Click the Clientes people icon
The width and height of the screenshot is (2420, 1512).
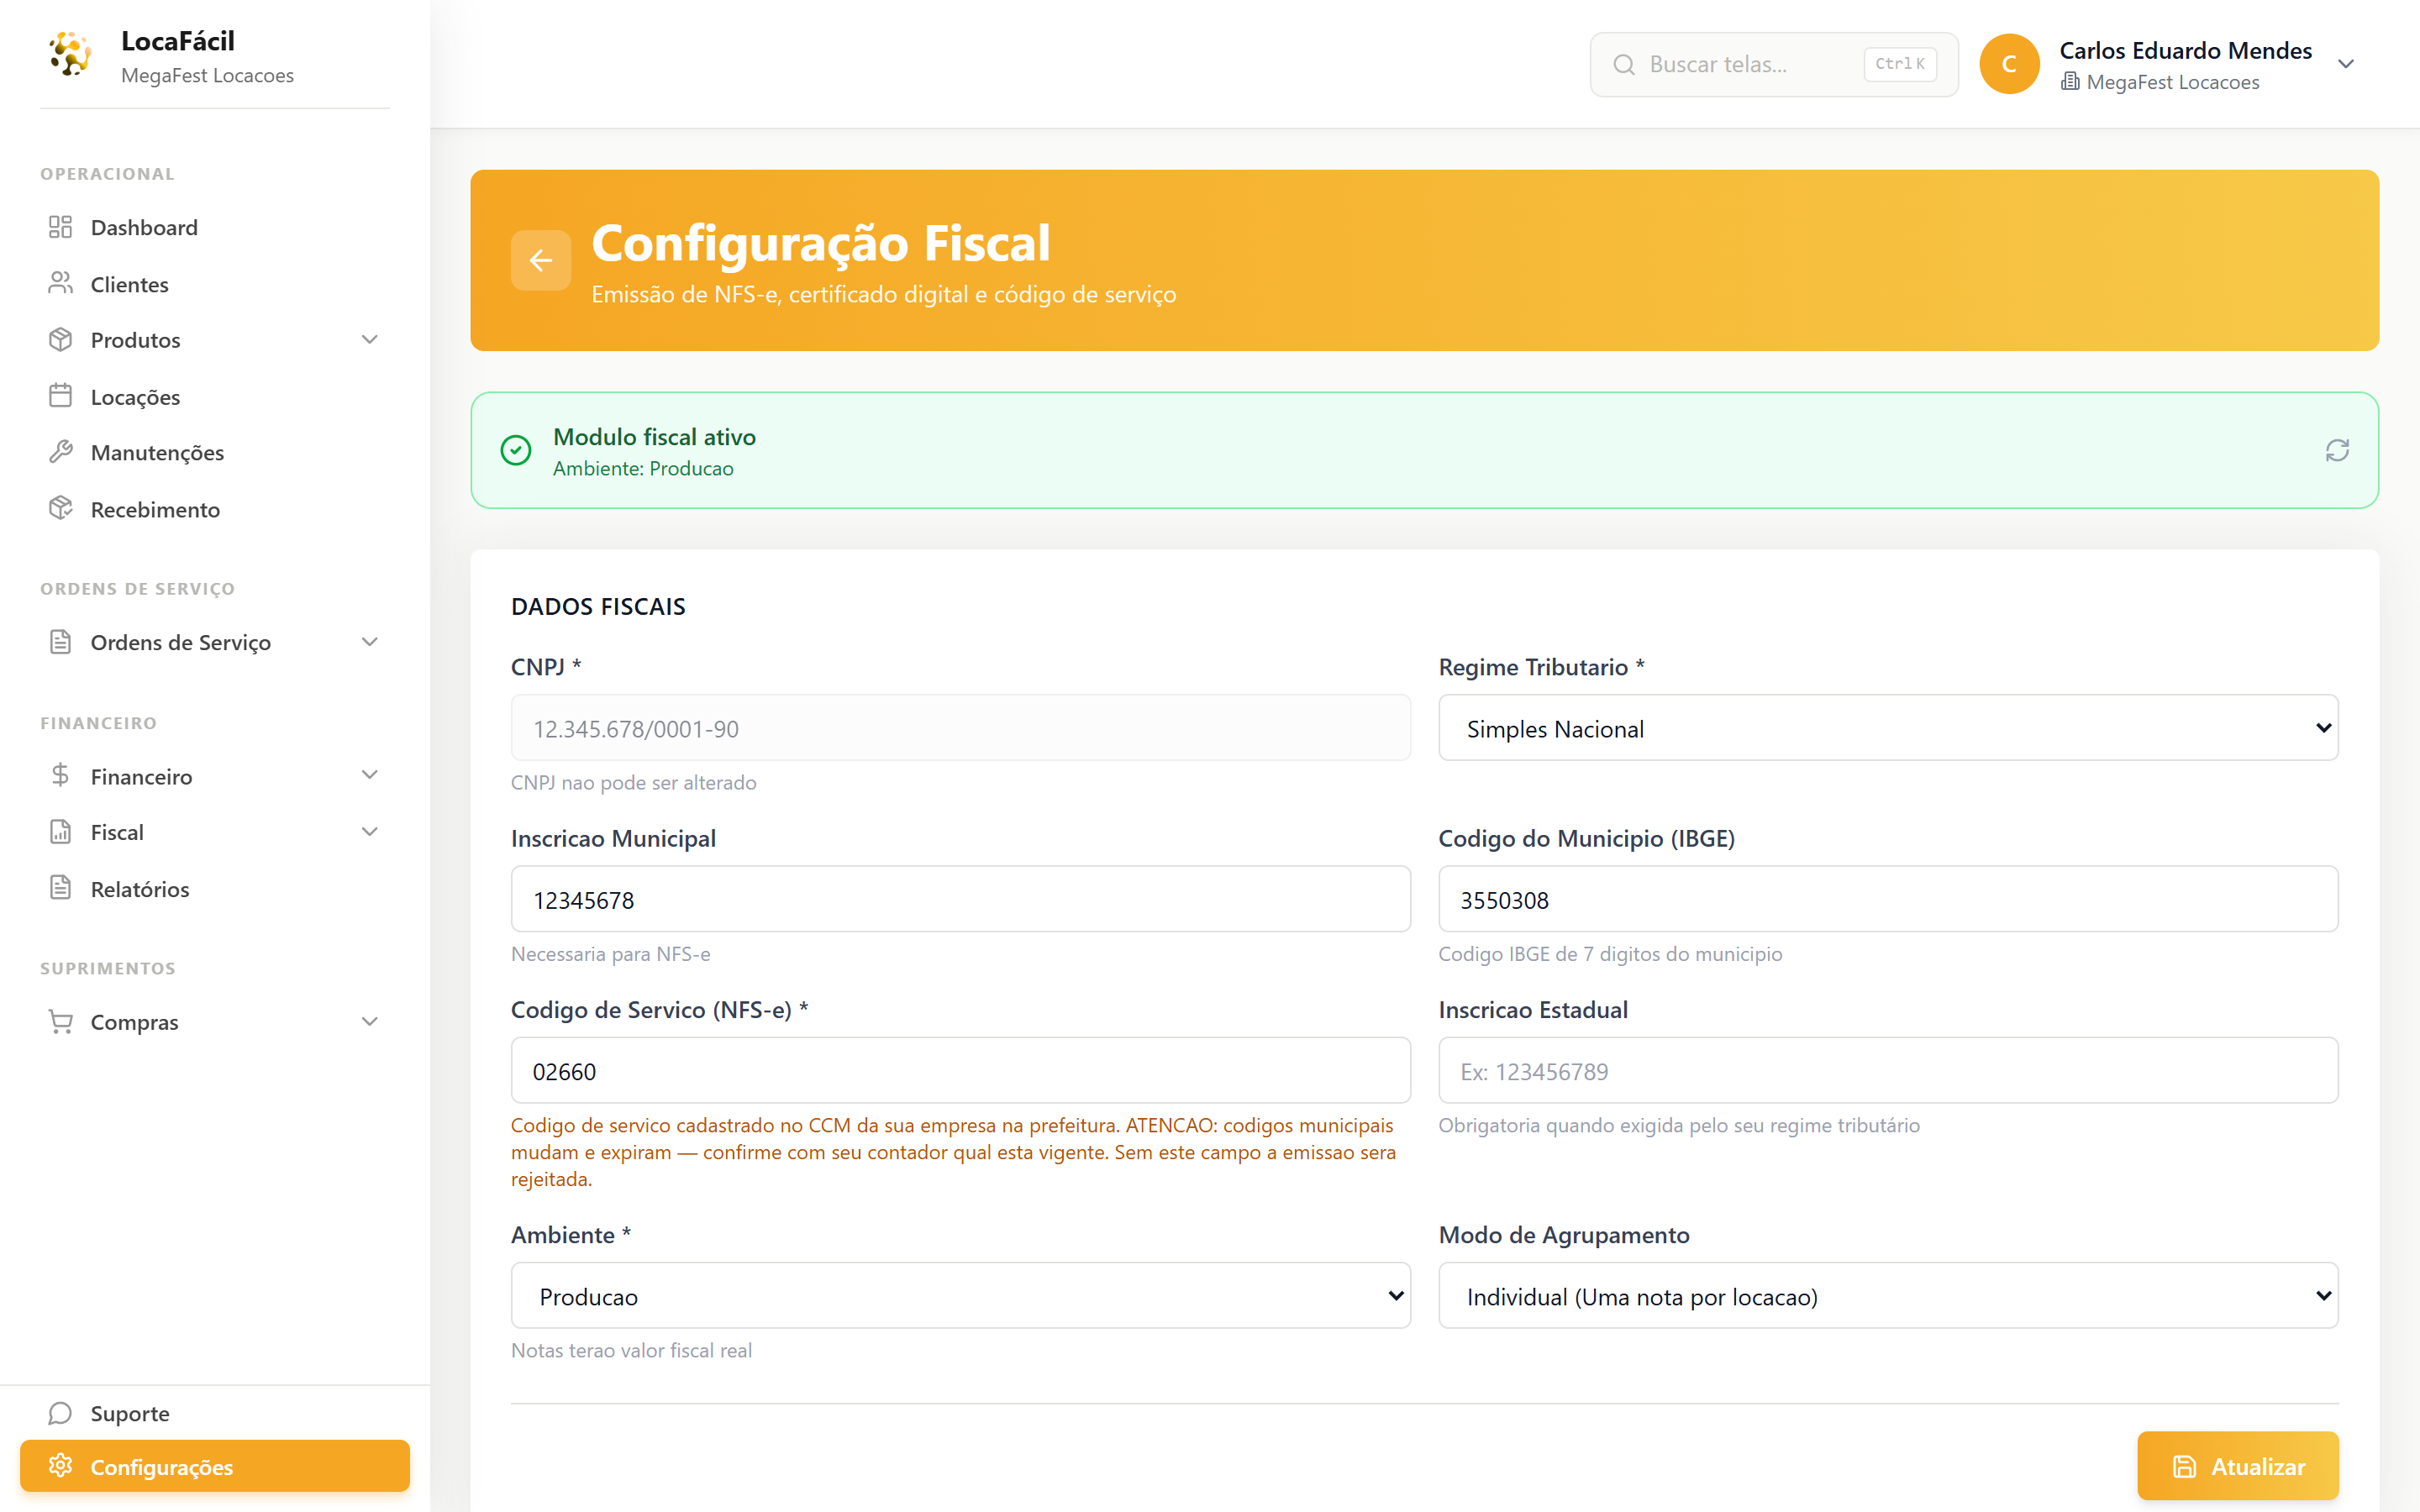pos(60,284)
